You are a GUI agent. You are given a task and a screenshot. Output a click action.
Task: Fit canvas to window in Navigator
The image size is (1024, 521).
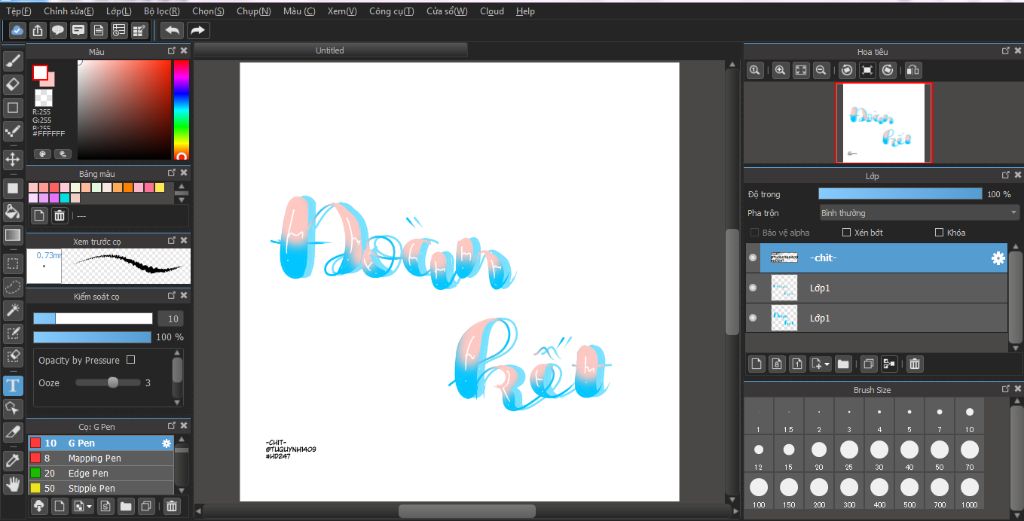click(x=801, y=71)
